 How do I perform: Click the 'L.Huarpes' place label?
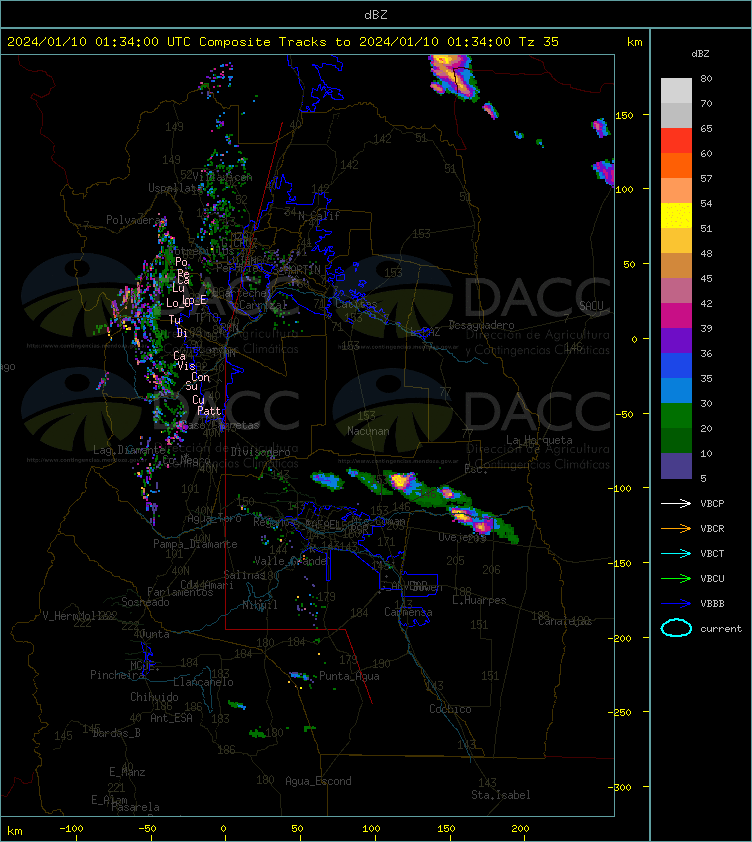[x=479, y=600]
